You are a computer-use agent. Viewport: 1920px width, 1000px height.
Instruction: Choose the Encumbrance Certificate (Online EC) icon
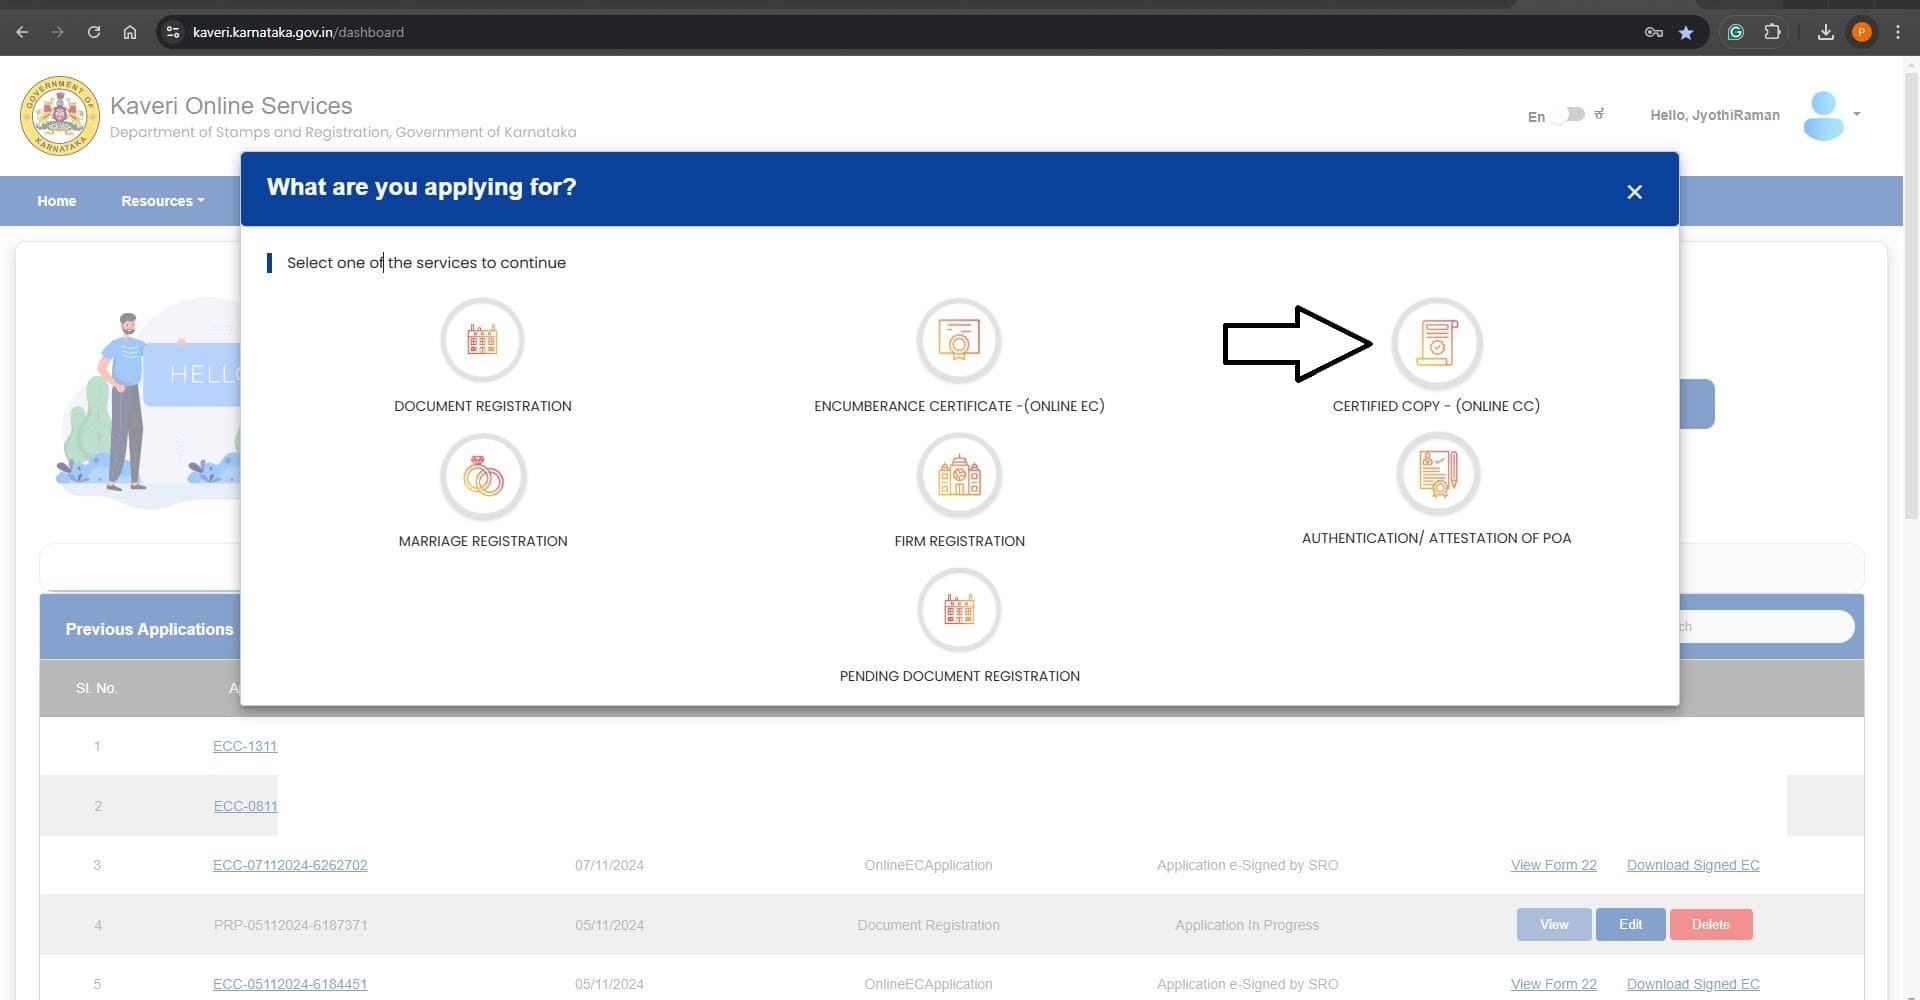[958, 341]
